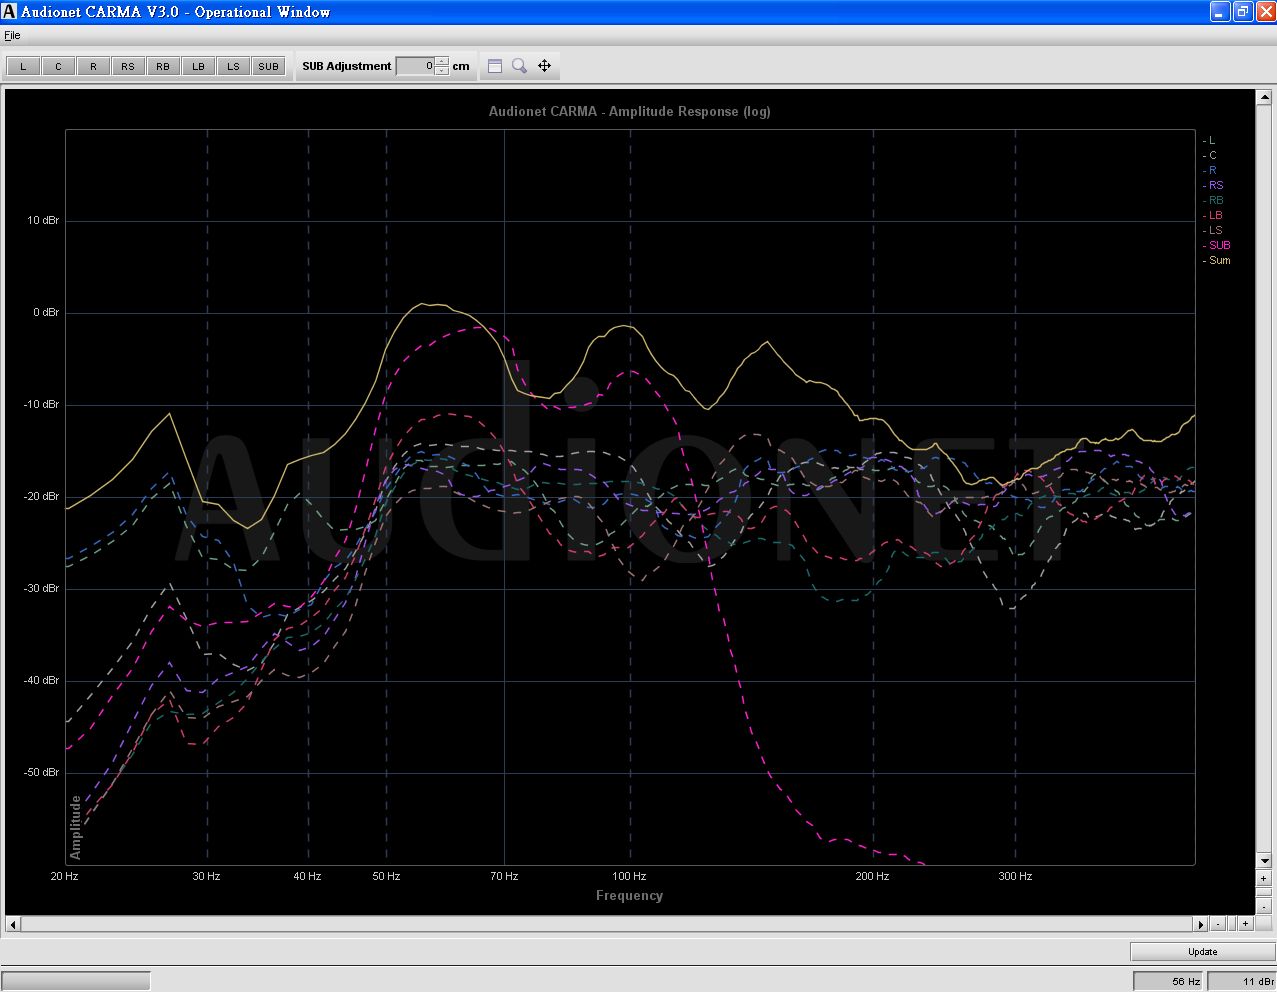Click the LS legend entry
Viewport: 1277px width, 992px height.
point(1213,231)
